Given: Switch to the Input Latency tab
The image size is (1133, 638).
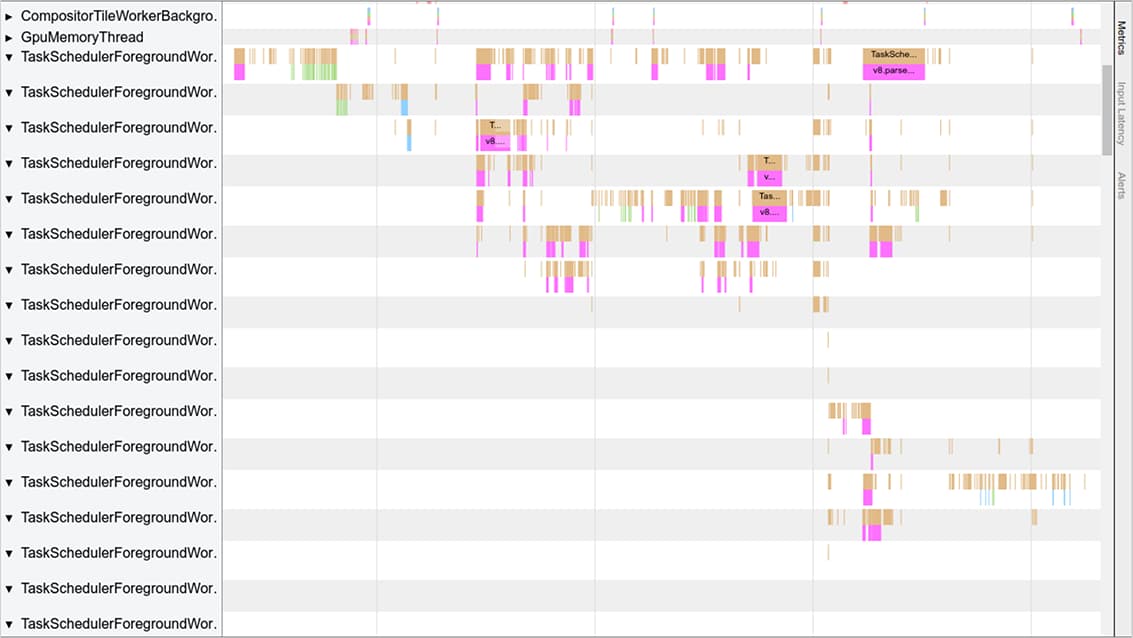Looking at the screenshot, I should coord(1121,112).
